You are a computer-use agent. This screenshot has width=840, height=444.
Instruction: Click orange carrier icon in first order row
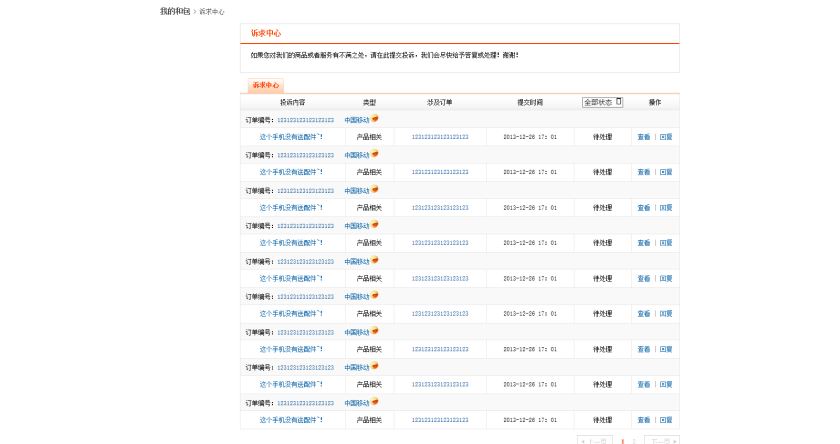pyautogui.click(x=375, y=118)
